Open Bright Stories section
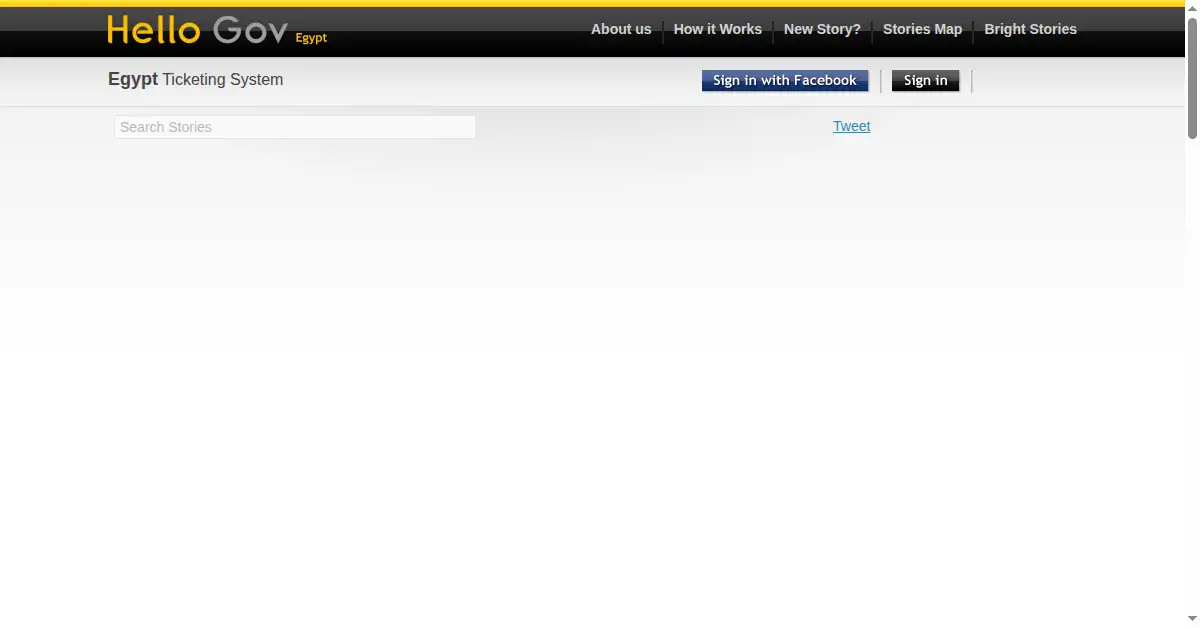The height and width of the screenshot is (628, 1200). coord(1030,29)
